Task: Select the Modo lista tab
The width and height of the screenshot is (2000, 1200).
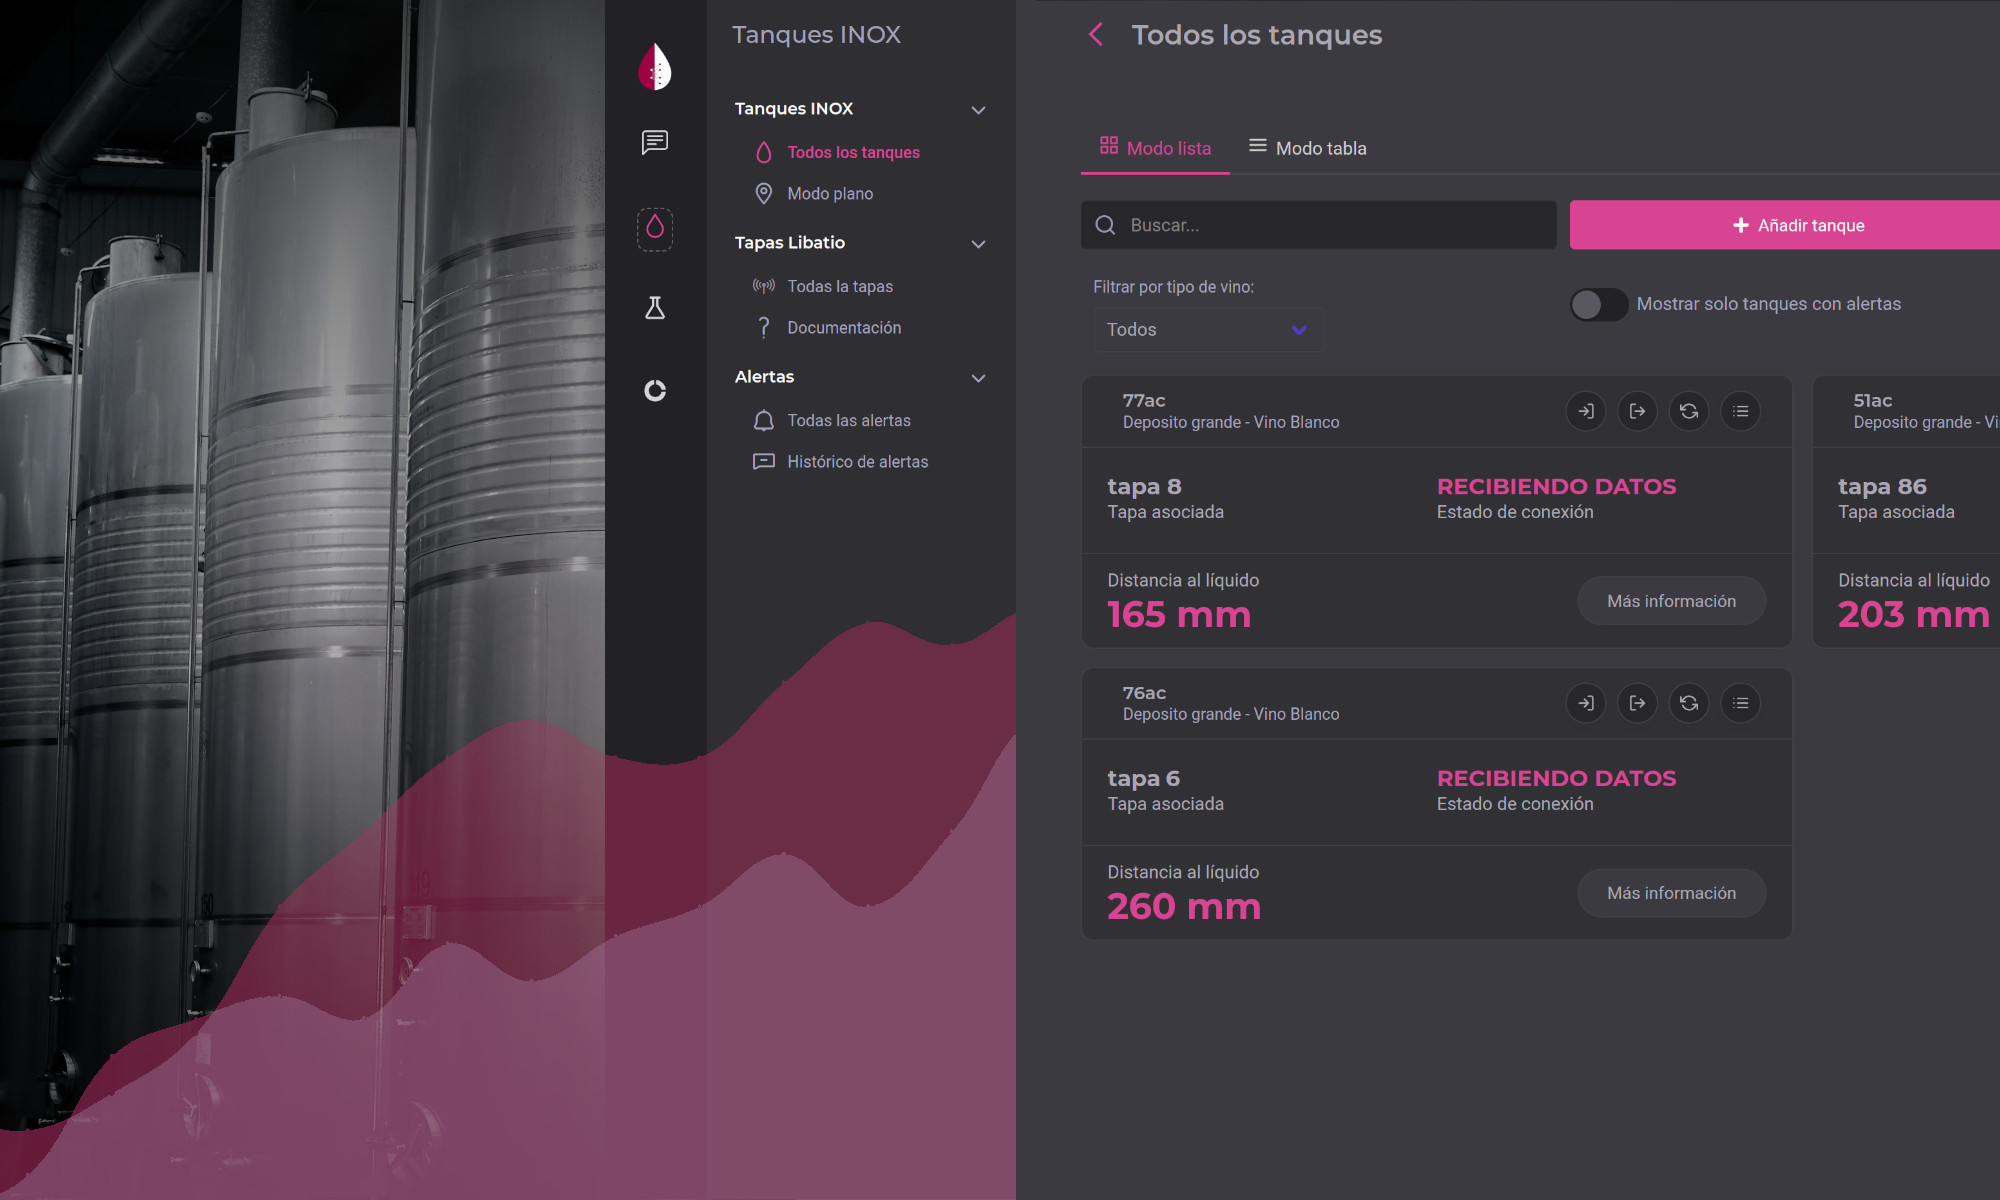Action: [1155, 148]
